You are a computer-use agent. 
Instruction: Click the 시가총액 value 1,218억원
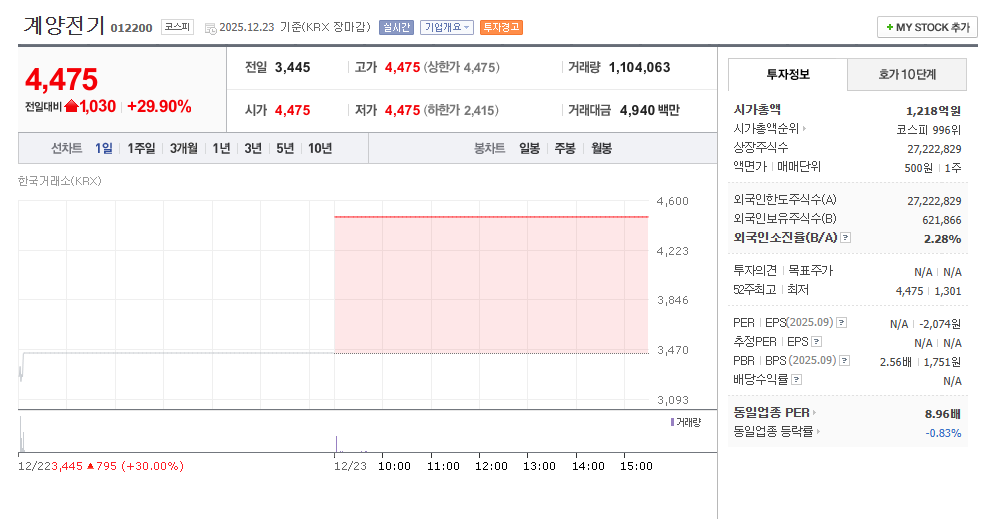[933, 111]
